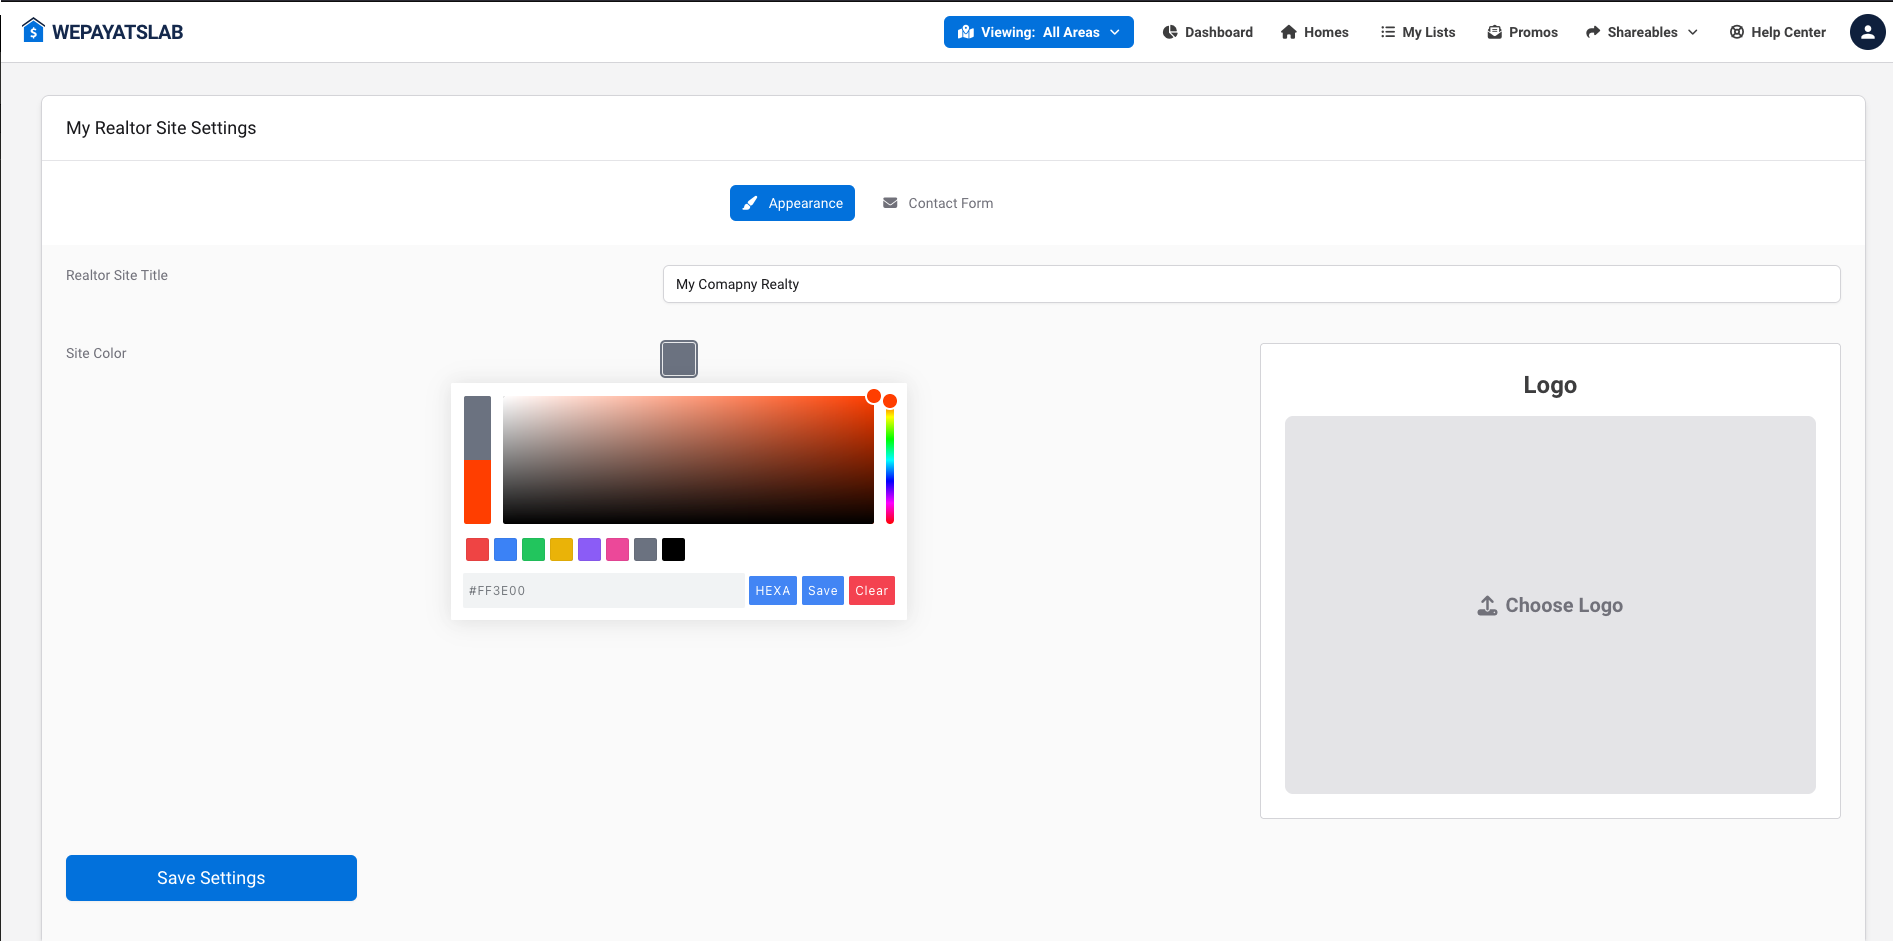This screenshot has height=941, width=1893.
Task: Click the Appearance paintbrush icon
Action: pyautogui.click(x=750, y=203)
